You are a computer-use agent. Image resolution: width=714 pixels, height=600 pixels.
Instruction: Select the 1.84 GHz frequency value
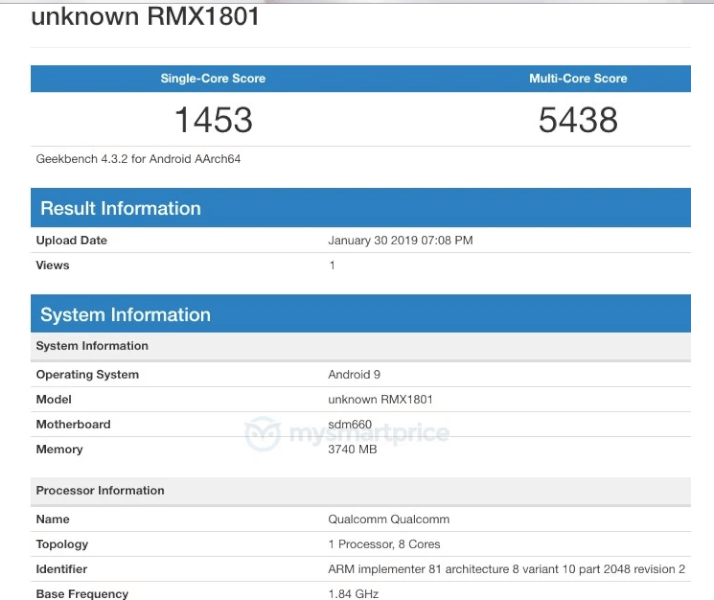353,594
